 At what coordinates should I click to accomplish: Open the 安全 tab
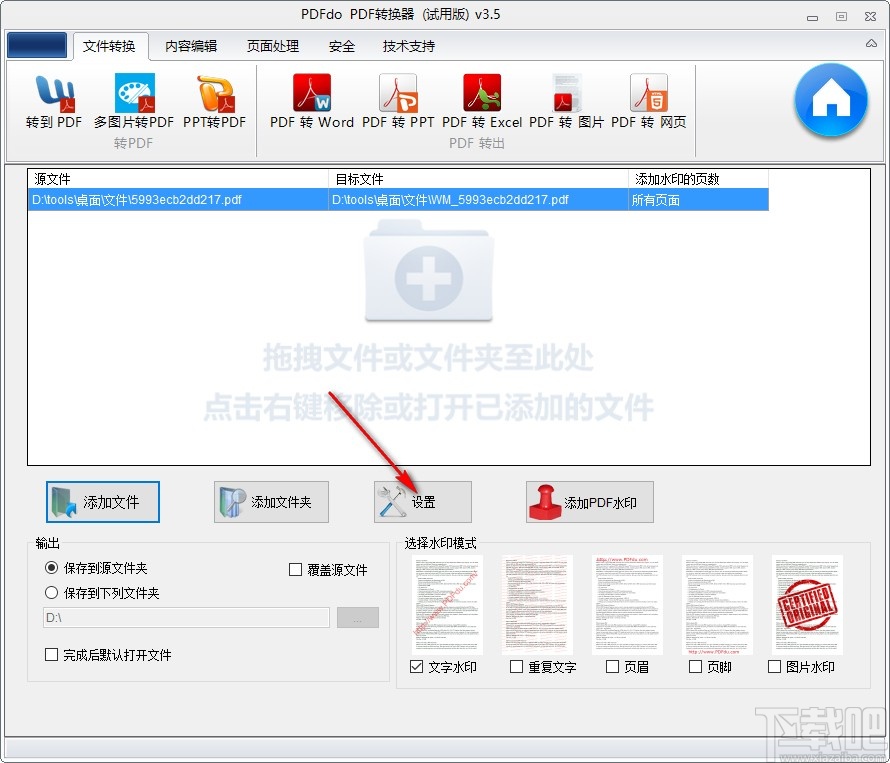[x=342, y=46]
